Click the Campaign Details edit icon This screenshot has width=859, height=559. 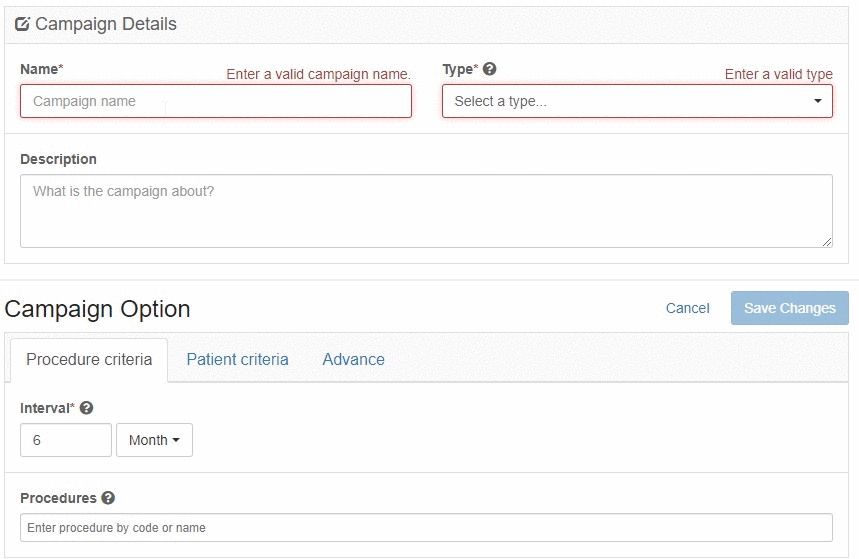pos(22,24)
